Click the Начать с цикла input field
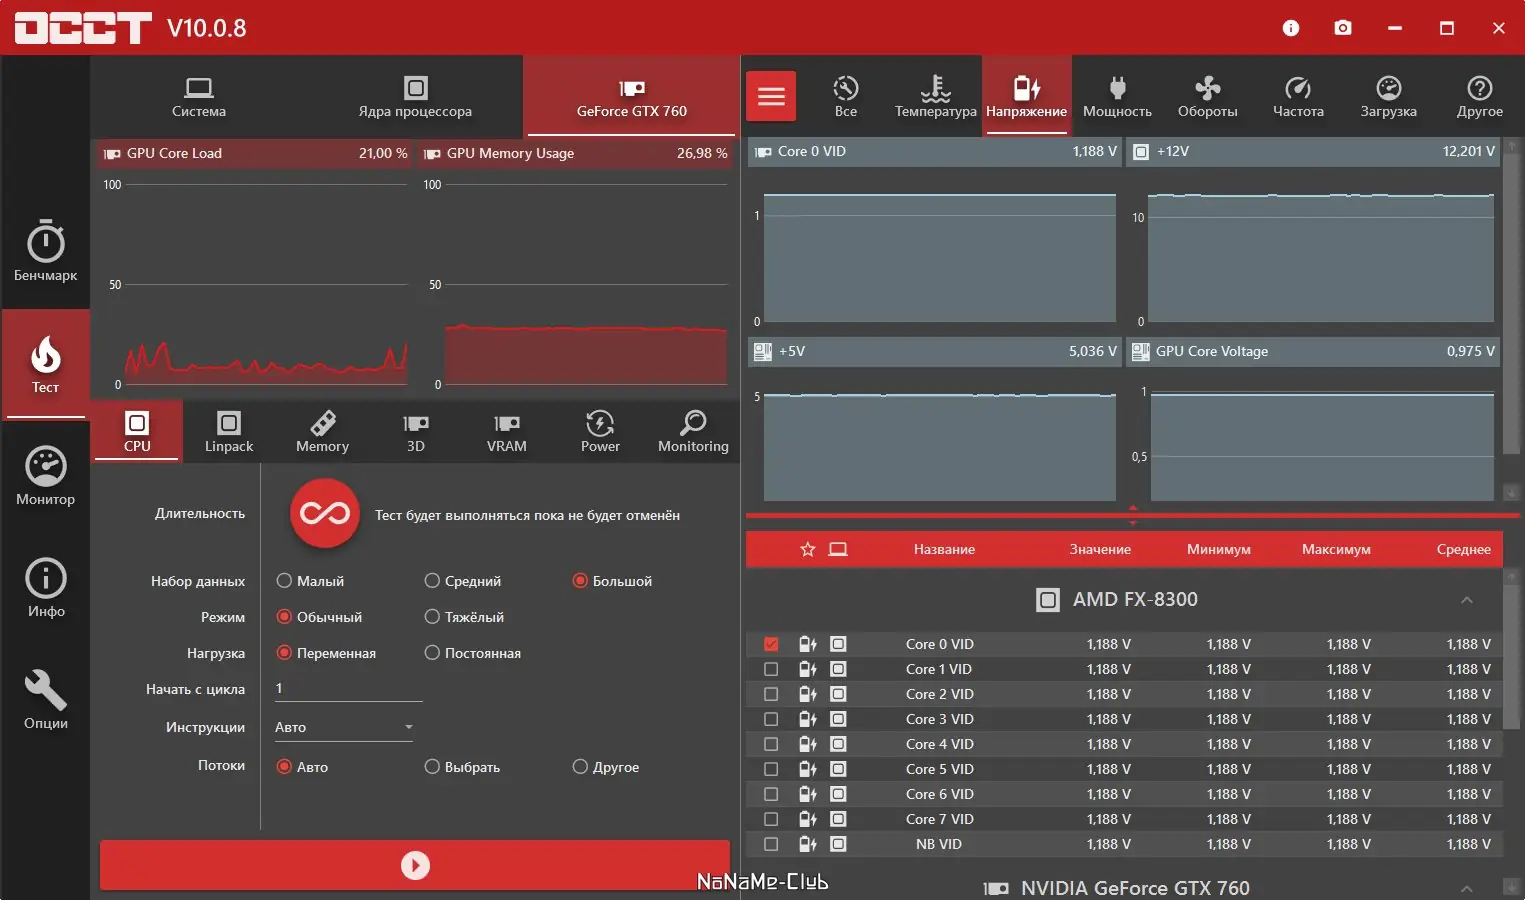This screenshot has width=1525, height=900. coord(347,688)
